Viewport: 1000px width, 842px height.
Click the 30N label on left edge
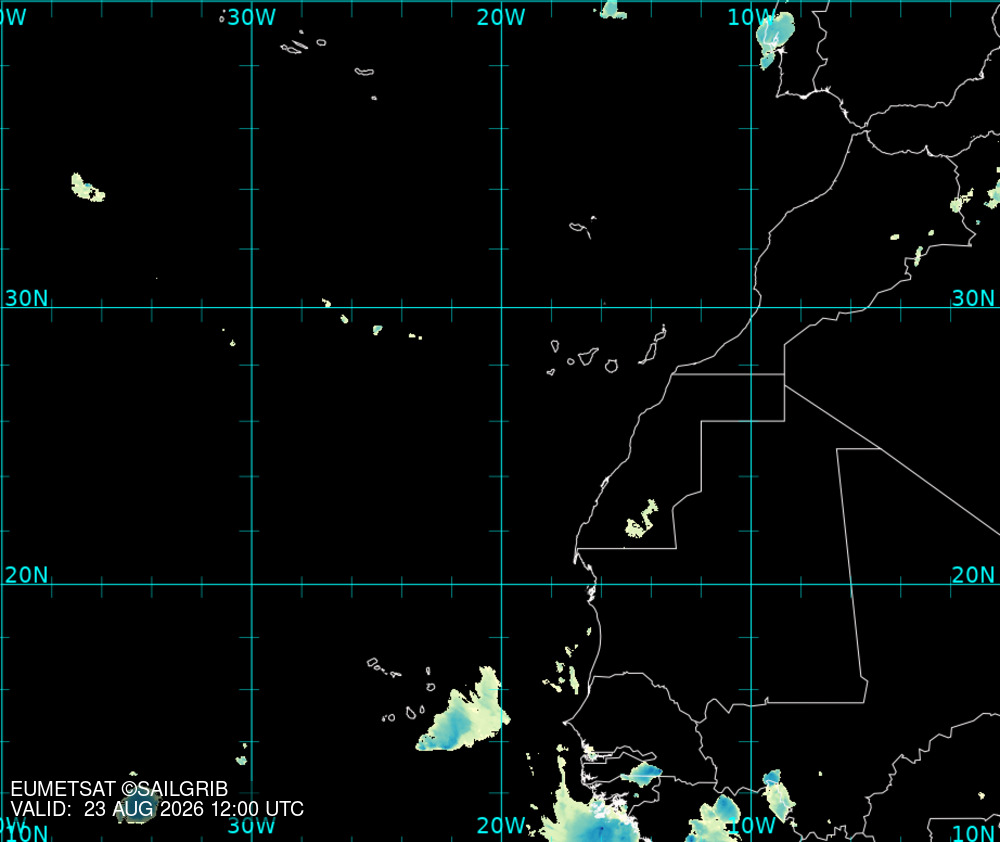click(x=26, y=298)
